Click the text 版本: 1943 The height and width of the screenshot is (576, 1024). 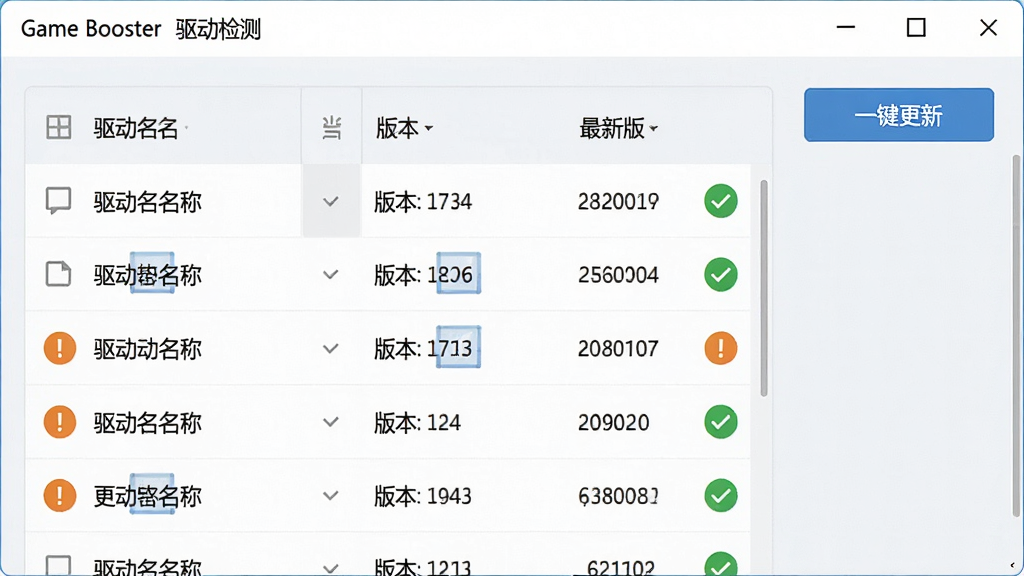(423, 496)
